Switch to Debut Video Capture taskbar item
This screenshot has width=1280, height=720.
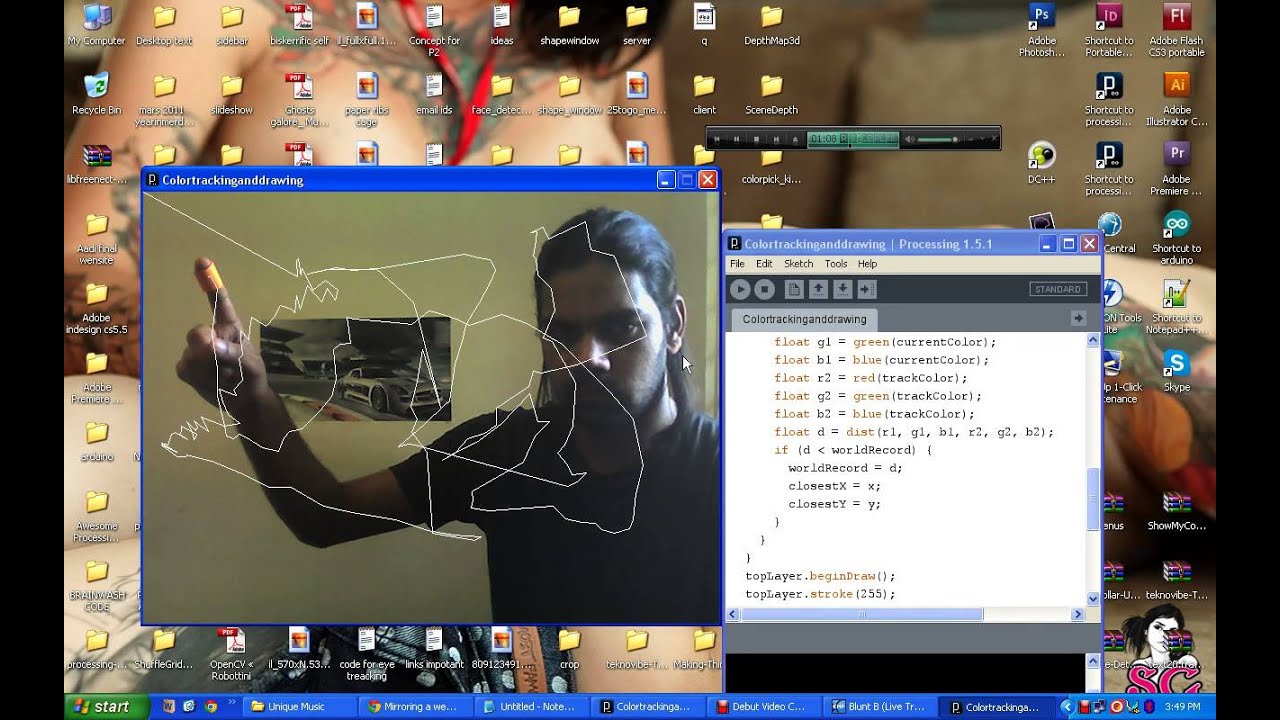point(763,706)
